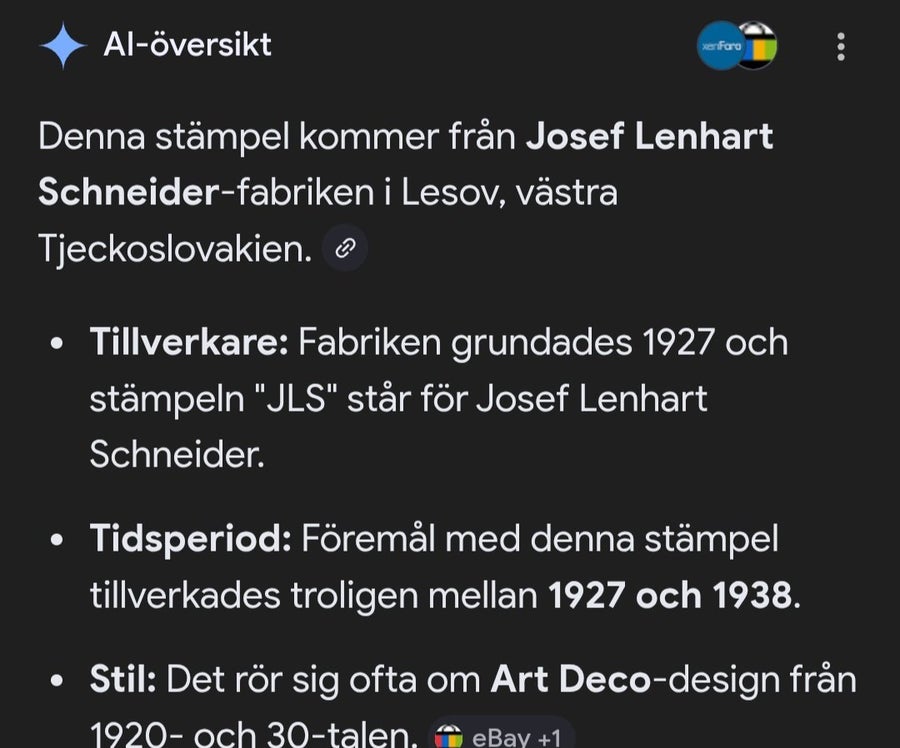The image size is (900, 748).
Task: Click the Tidsperiod: label
Action: (x=191, y=539)
